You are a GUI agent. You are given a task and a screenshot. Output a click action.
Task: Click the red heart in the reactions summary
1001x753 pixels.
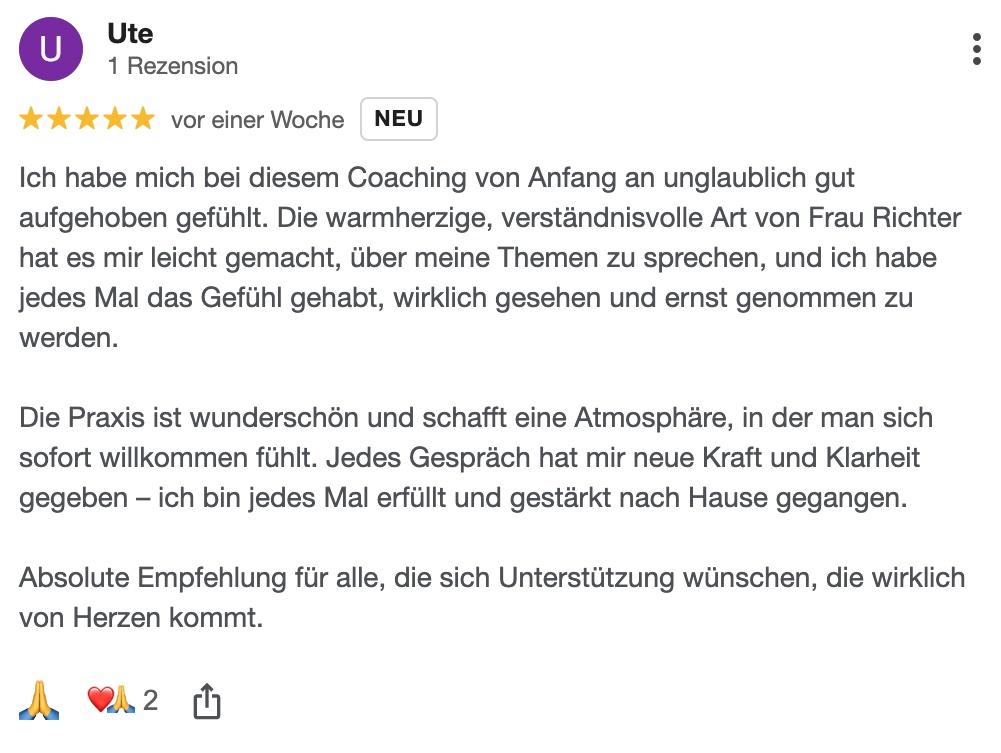click(x=99, y=700)
